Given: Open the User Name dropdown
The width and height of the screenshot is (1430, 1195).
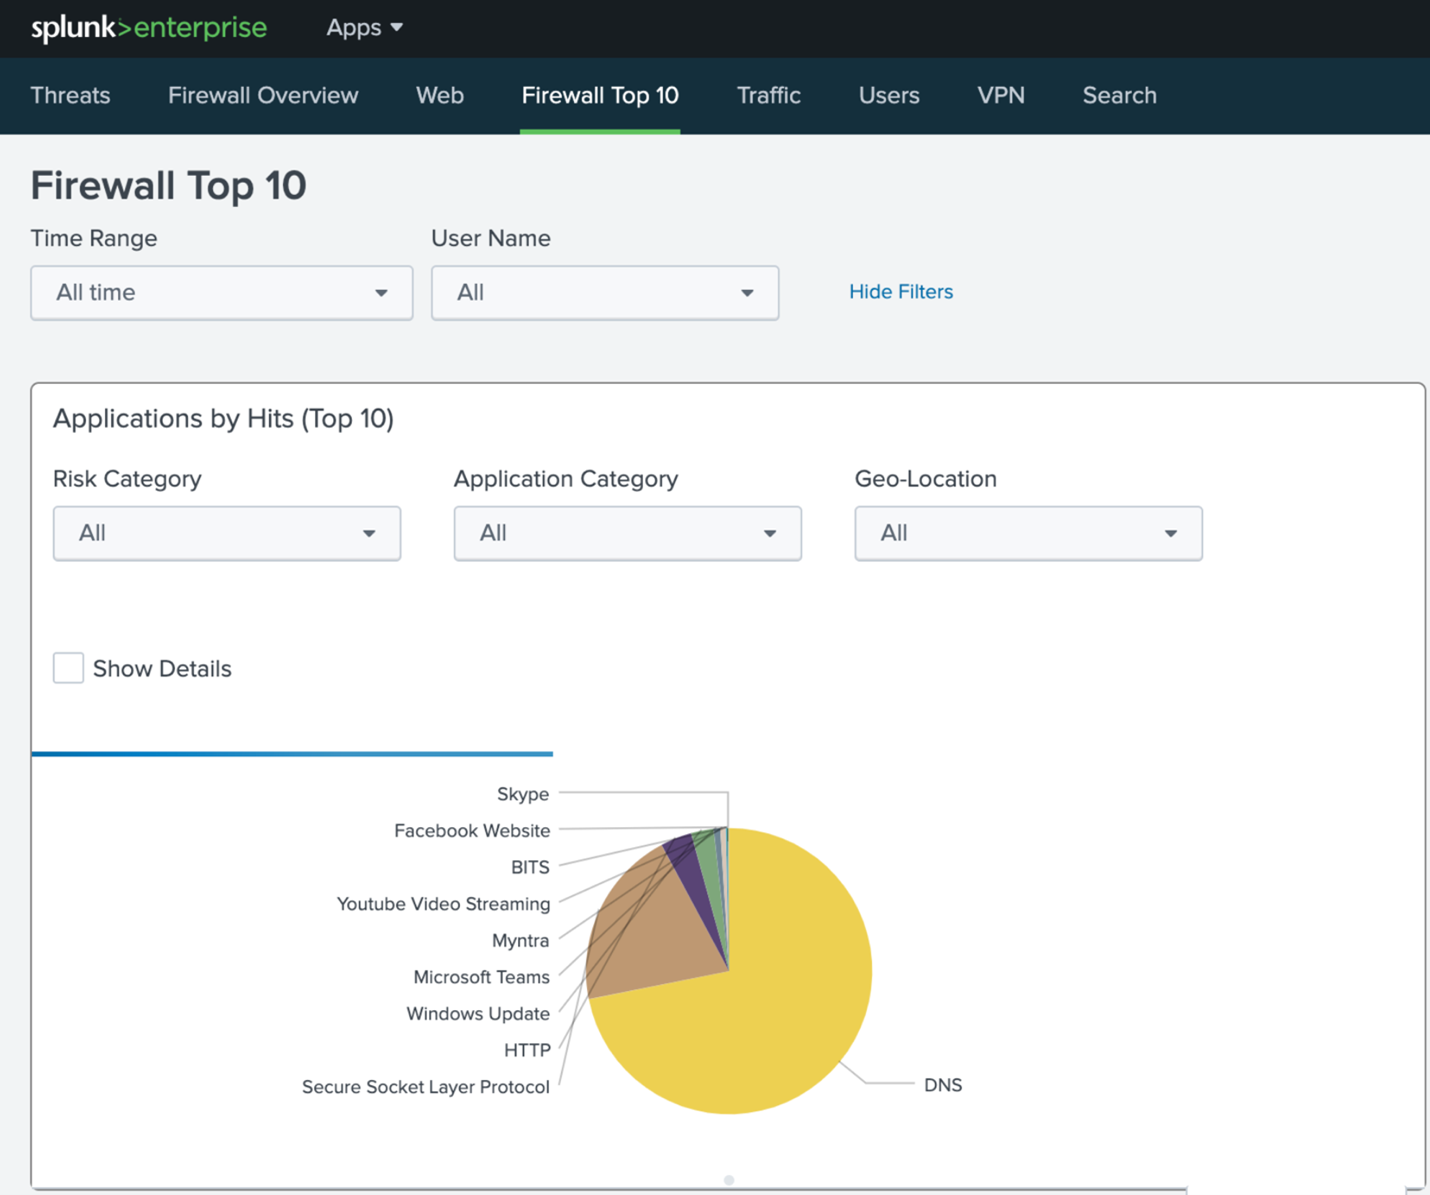Looking at the screenshot, I should coord(605,293).
